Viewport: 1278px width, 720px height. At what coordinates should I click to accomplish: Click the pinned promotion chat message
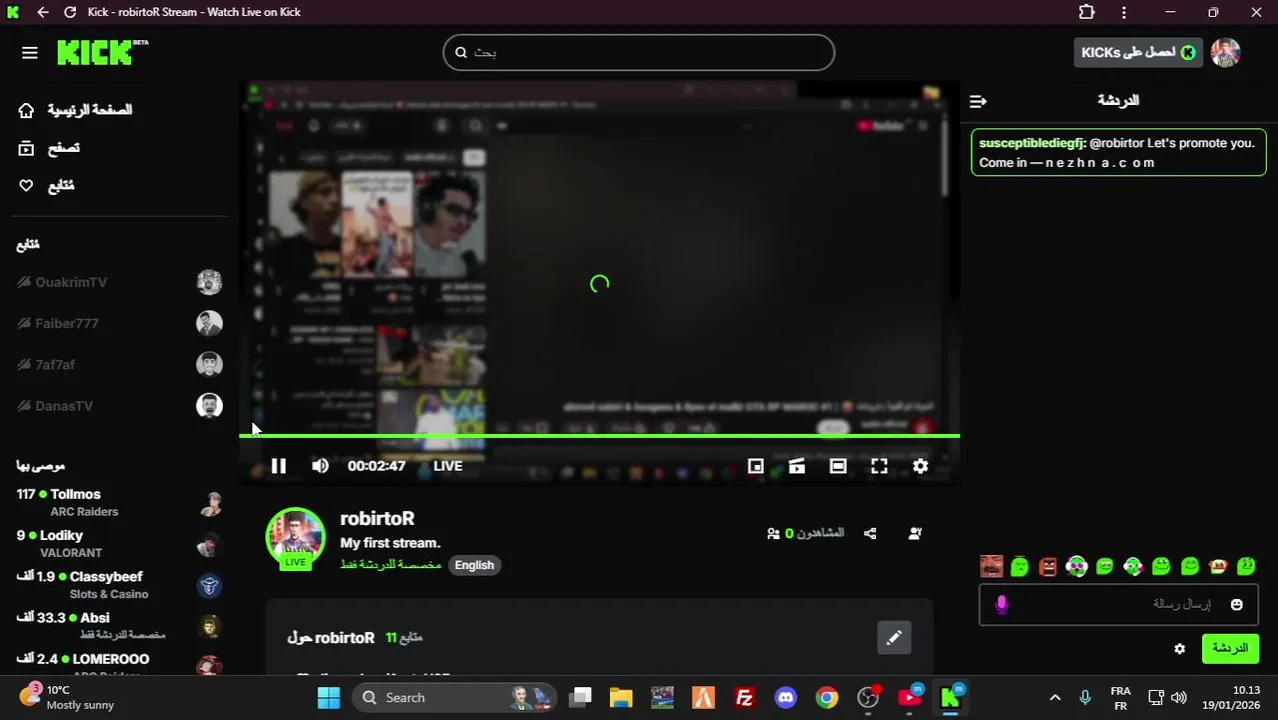tap(1118, 153)
